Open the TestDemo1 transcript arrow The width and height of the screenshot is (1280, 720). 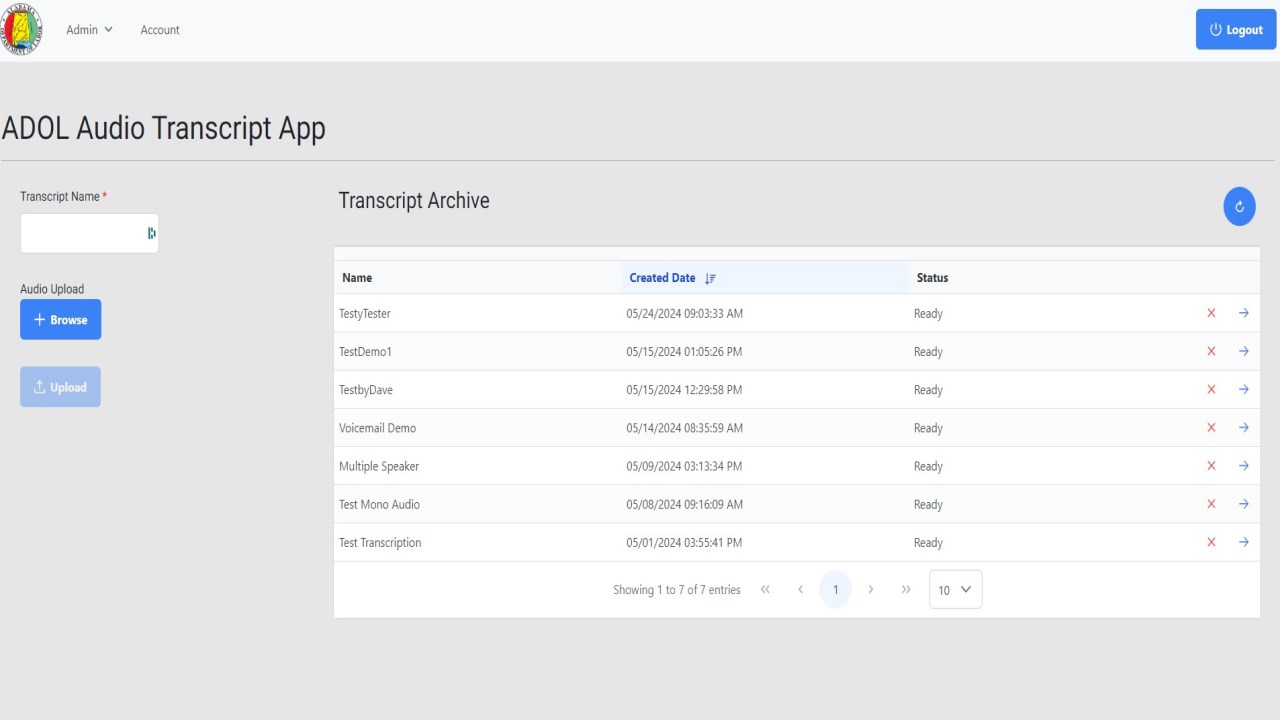point(1244,351)
